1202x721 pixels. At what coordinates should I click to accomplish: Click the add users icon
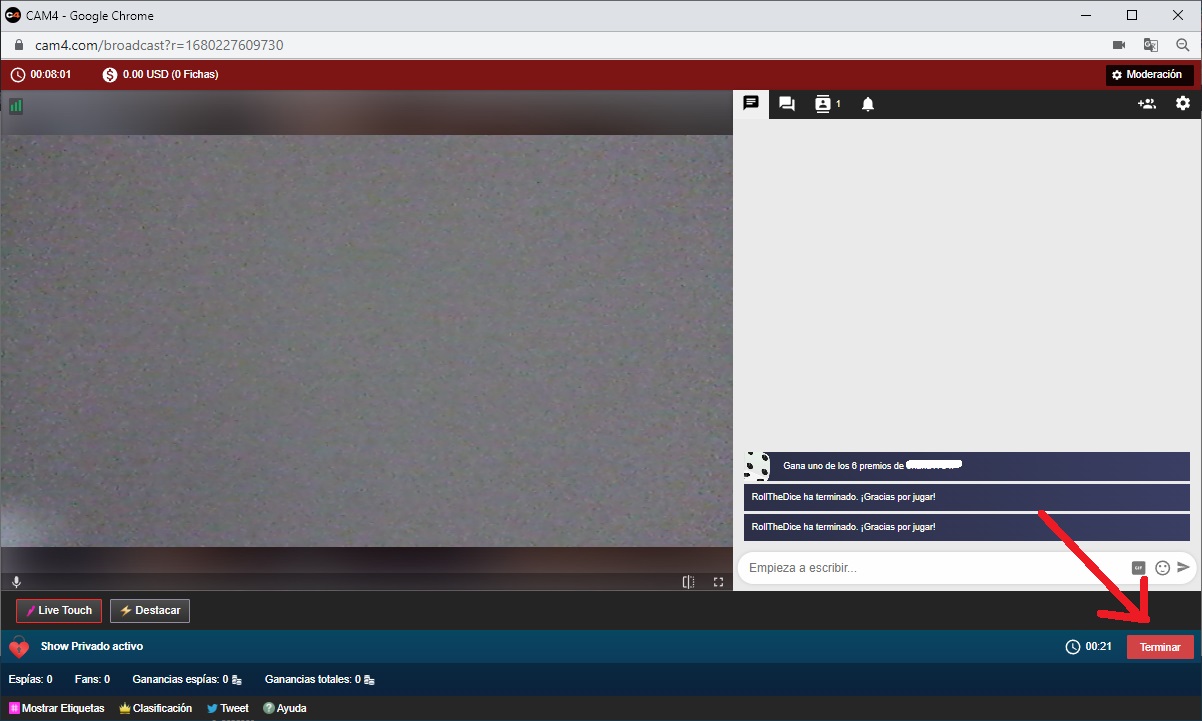point(1146,104)
